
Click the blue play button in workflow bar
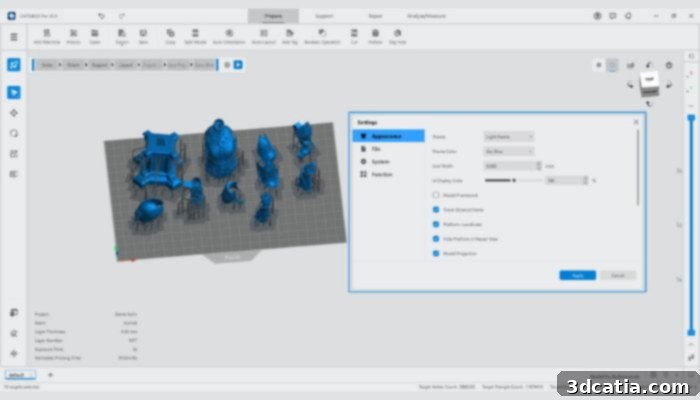pyautogui.click(x=238, y=65)
